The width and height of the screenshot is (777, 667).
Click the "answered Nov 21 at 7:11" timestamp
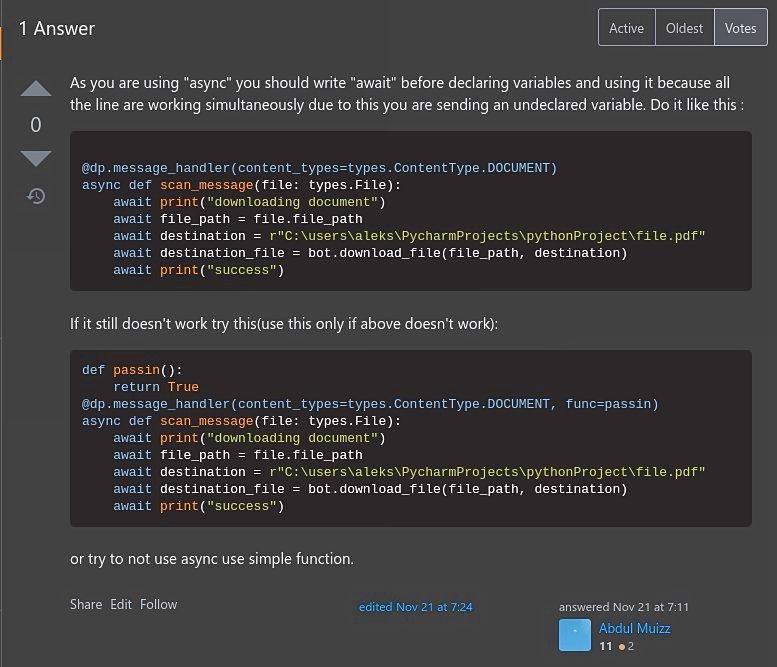tap(623, 607)
